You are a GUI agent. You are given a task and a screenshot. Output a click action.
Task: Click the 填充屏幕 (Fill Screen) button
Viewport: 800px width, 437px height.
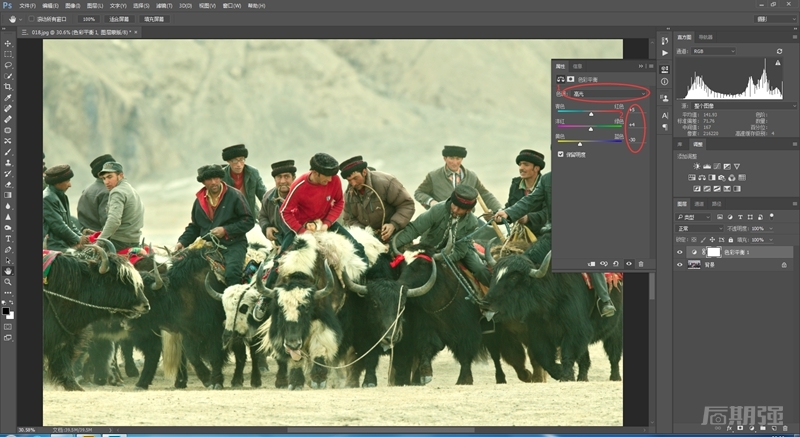pos(155,18)
